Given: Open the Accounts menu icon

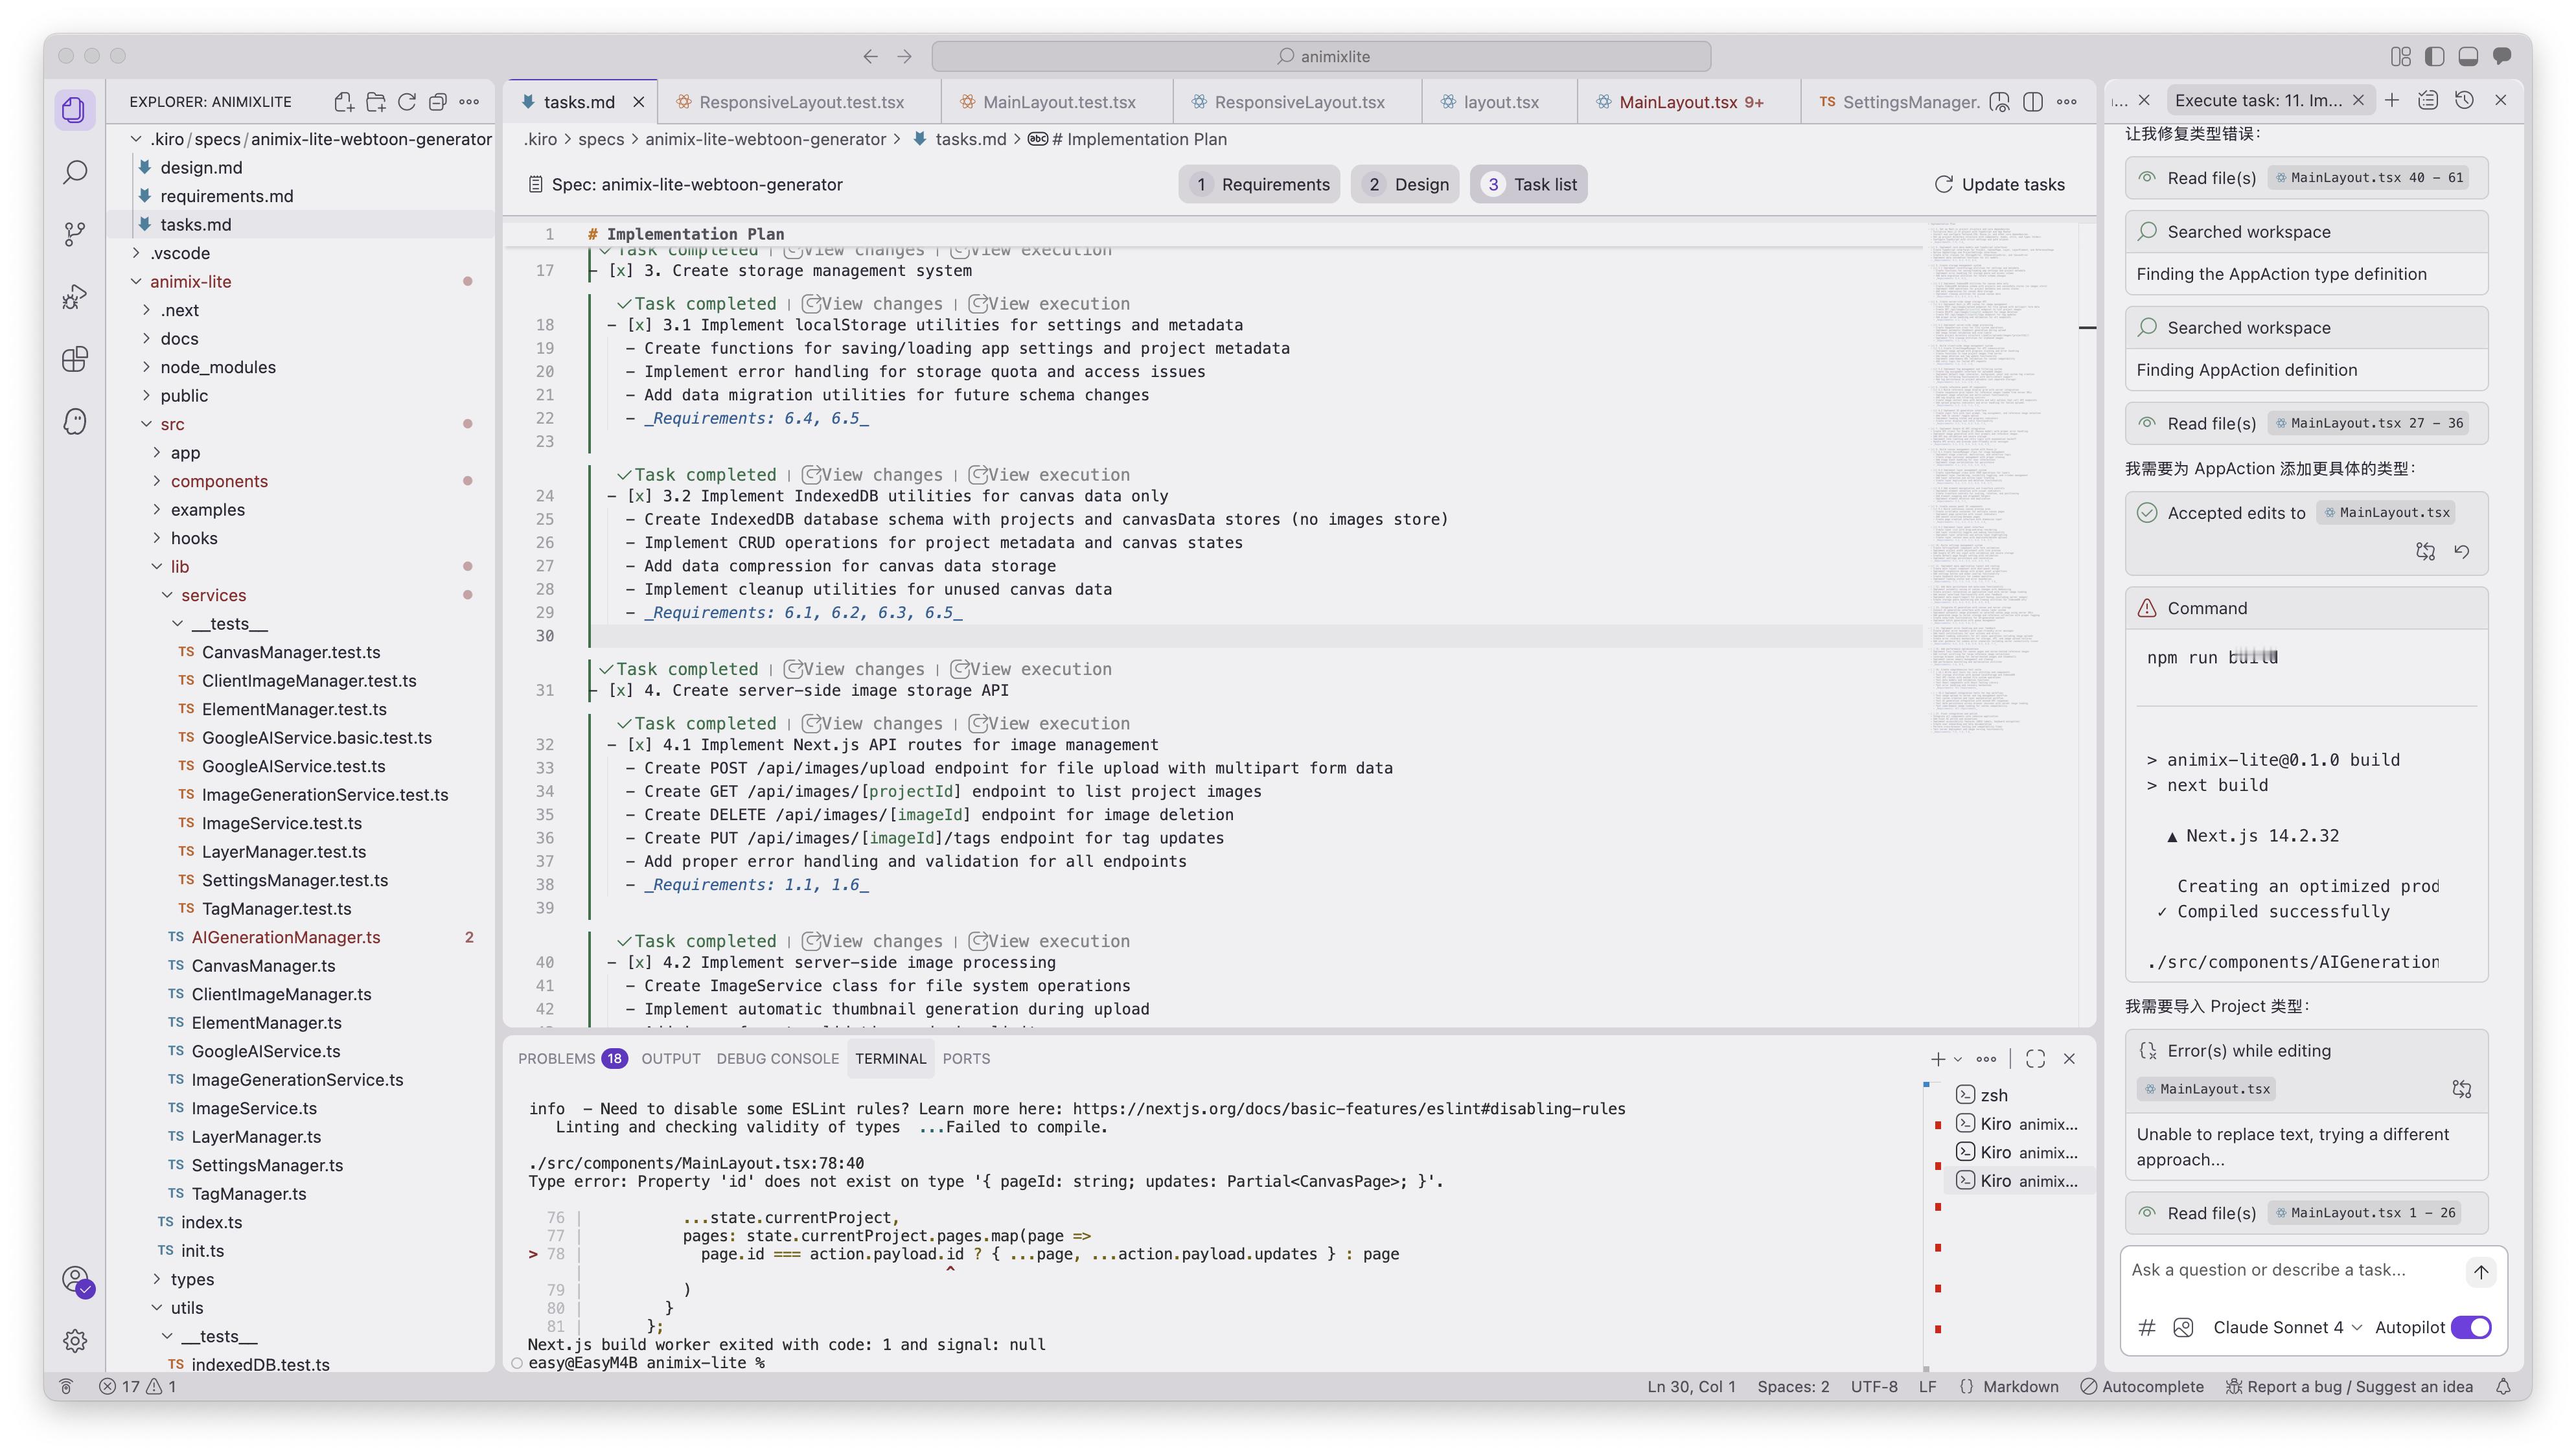Looking at the screenshot, I should coord(76,1280).
